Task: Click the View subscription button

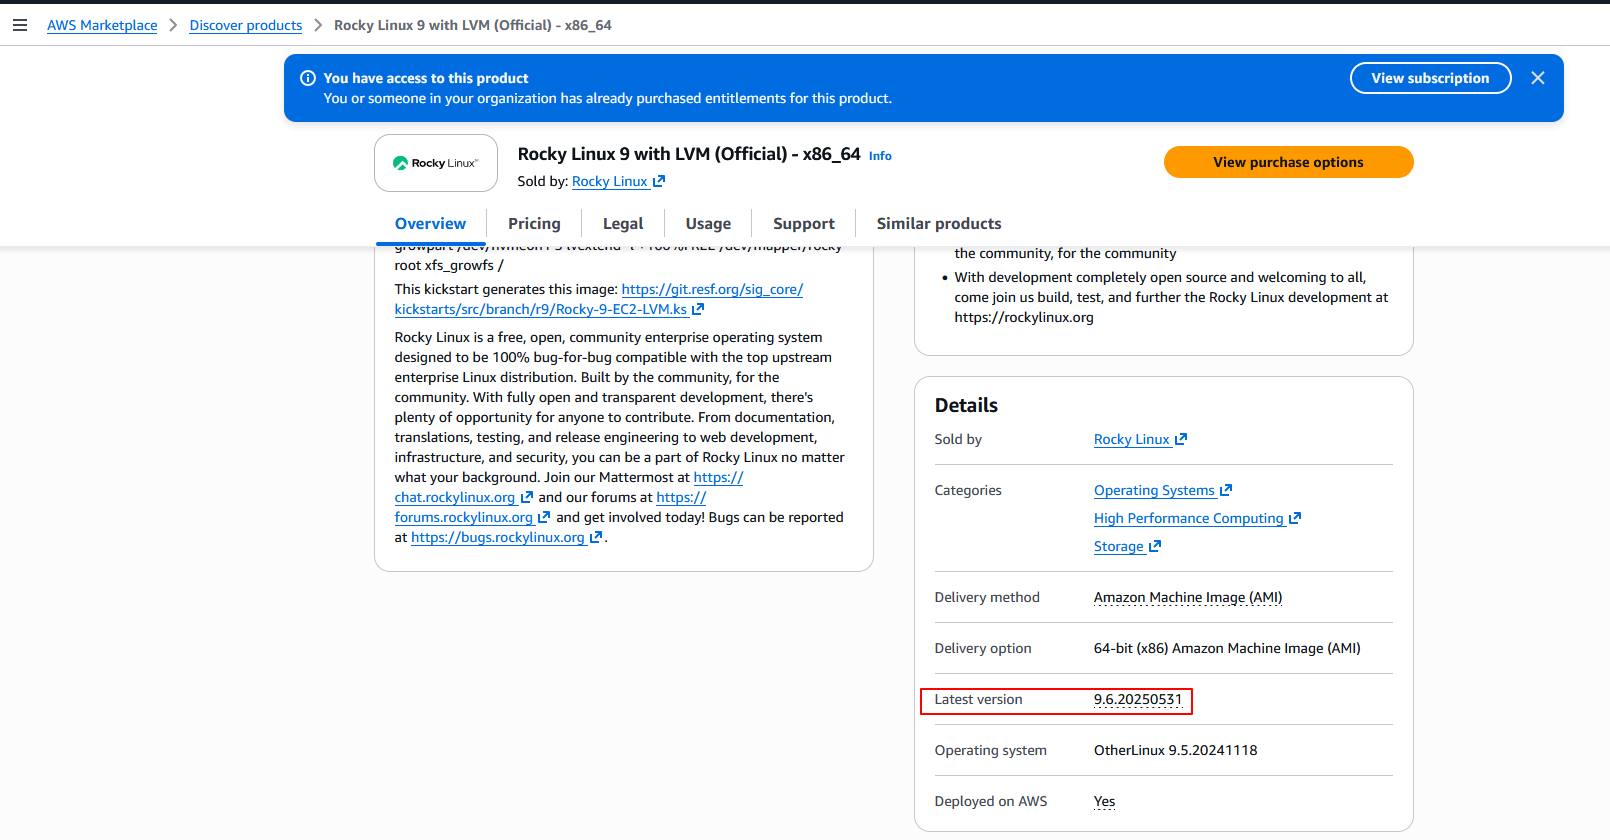Action: pos(1429,78)
